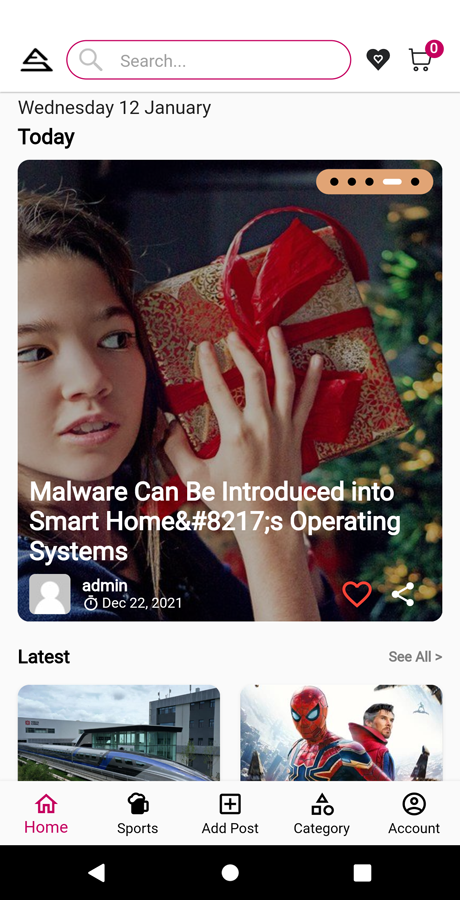
Task: Expand Latest with See All >
Action: point(415,657)
